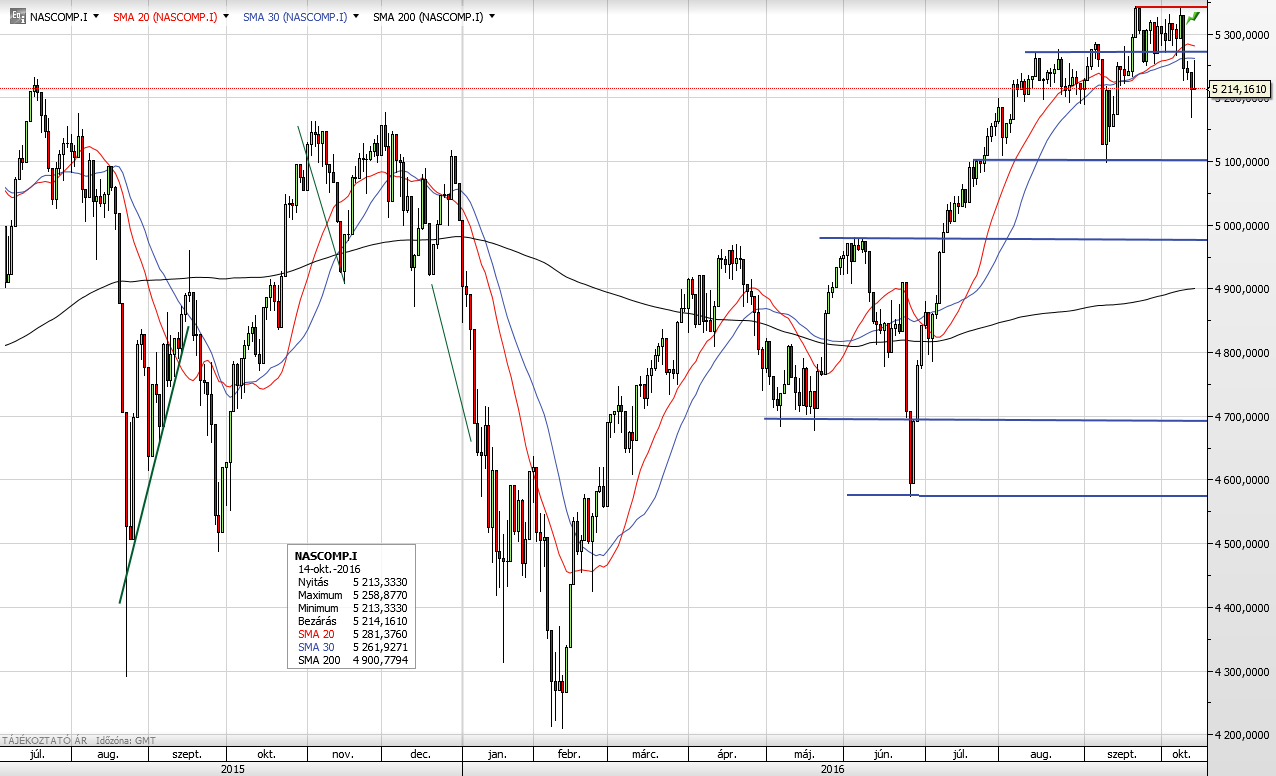Click the 5 300,0000 price axis label

[x=1241, y=35]
